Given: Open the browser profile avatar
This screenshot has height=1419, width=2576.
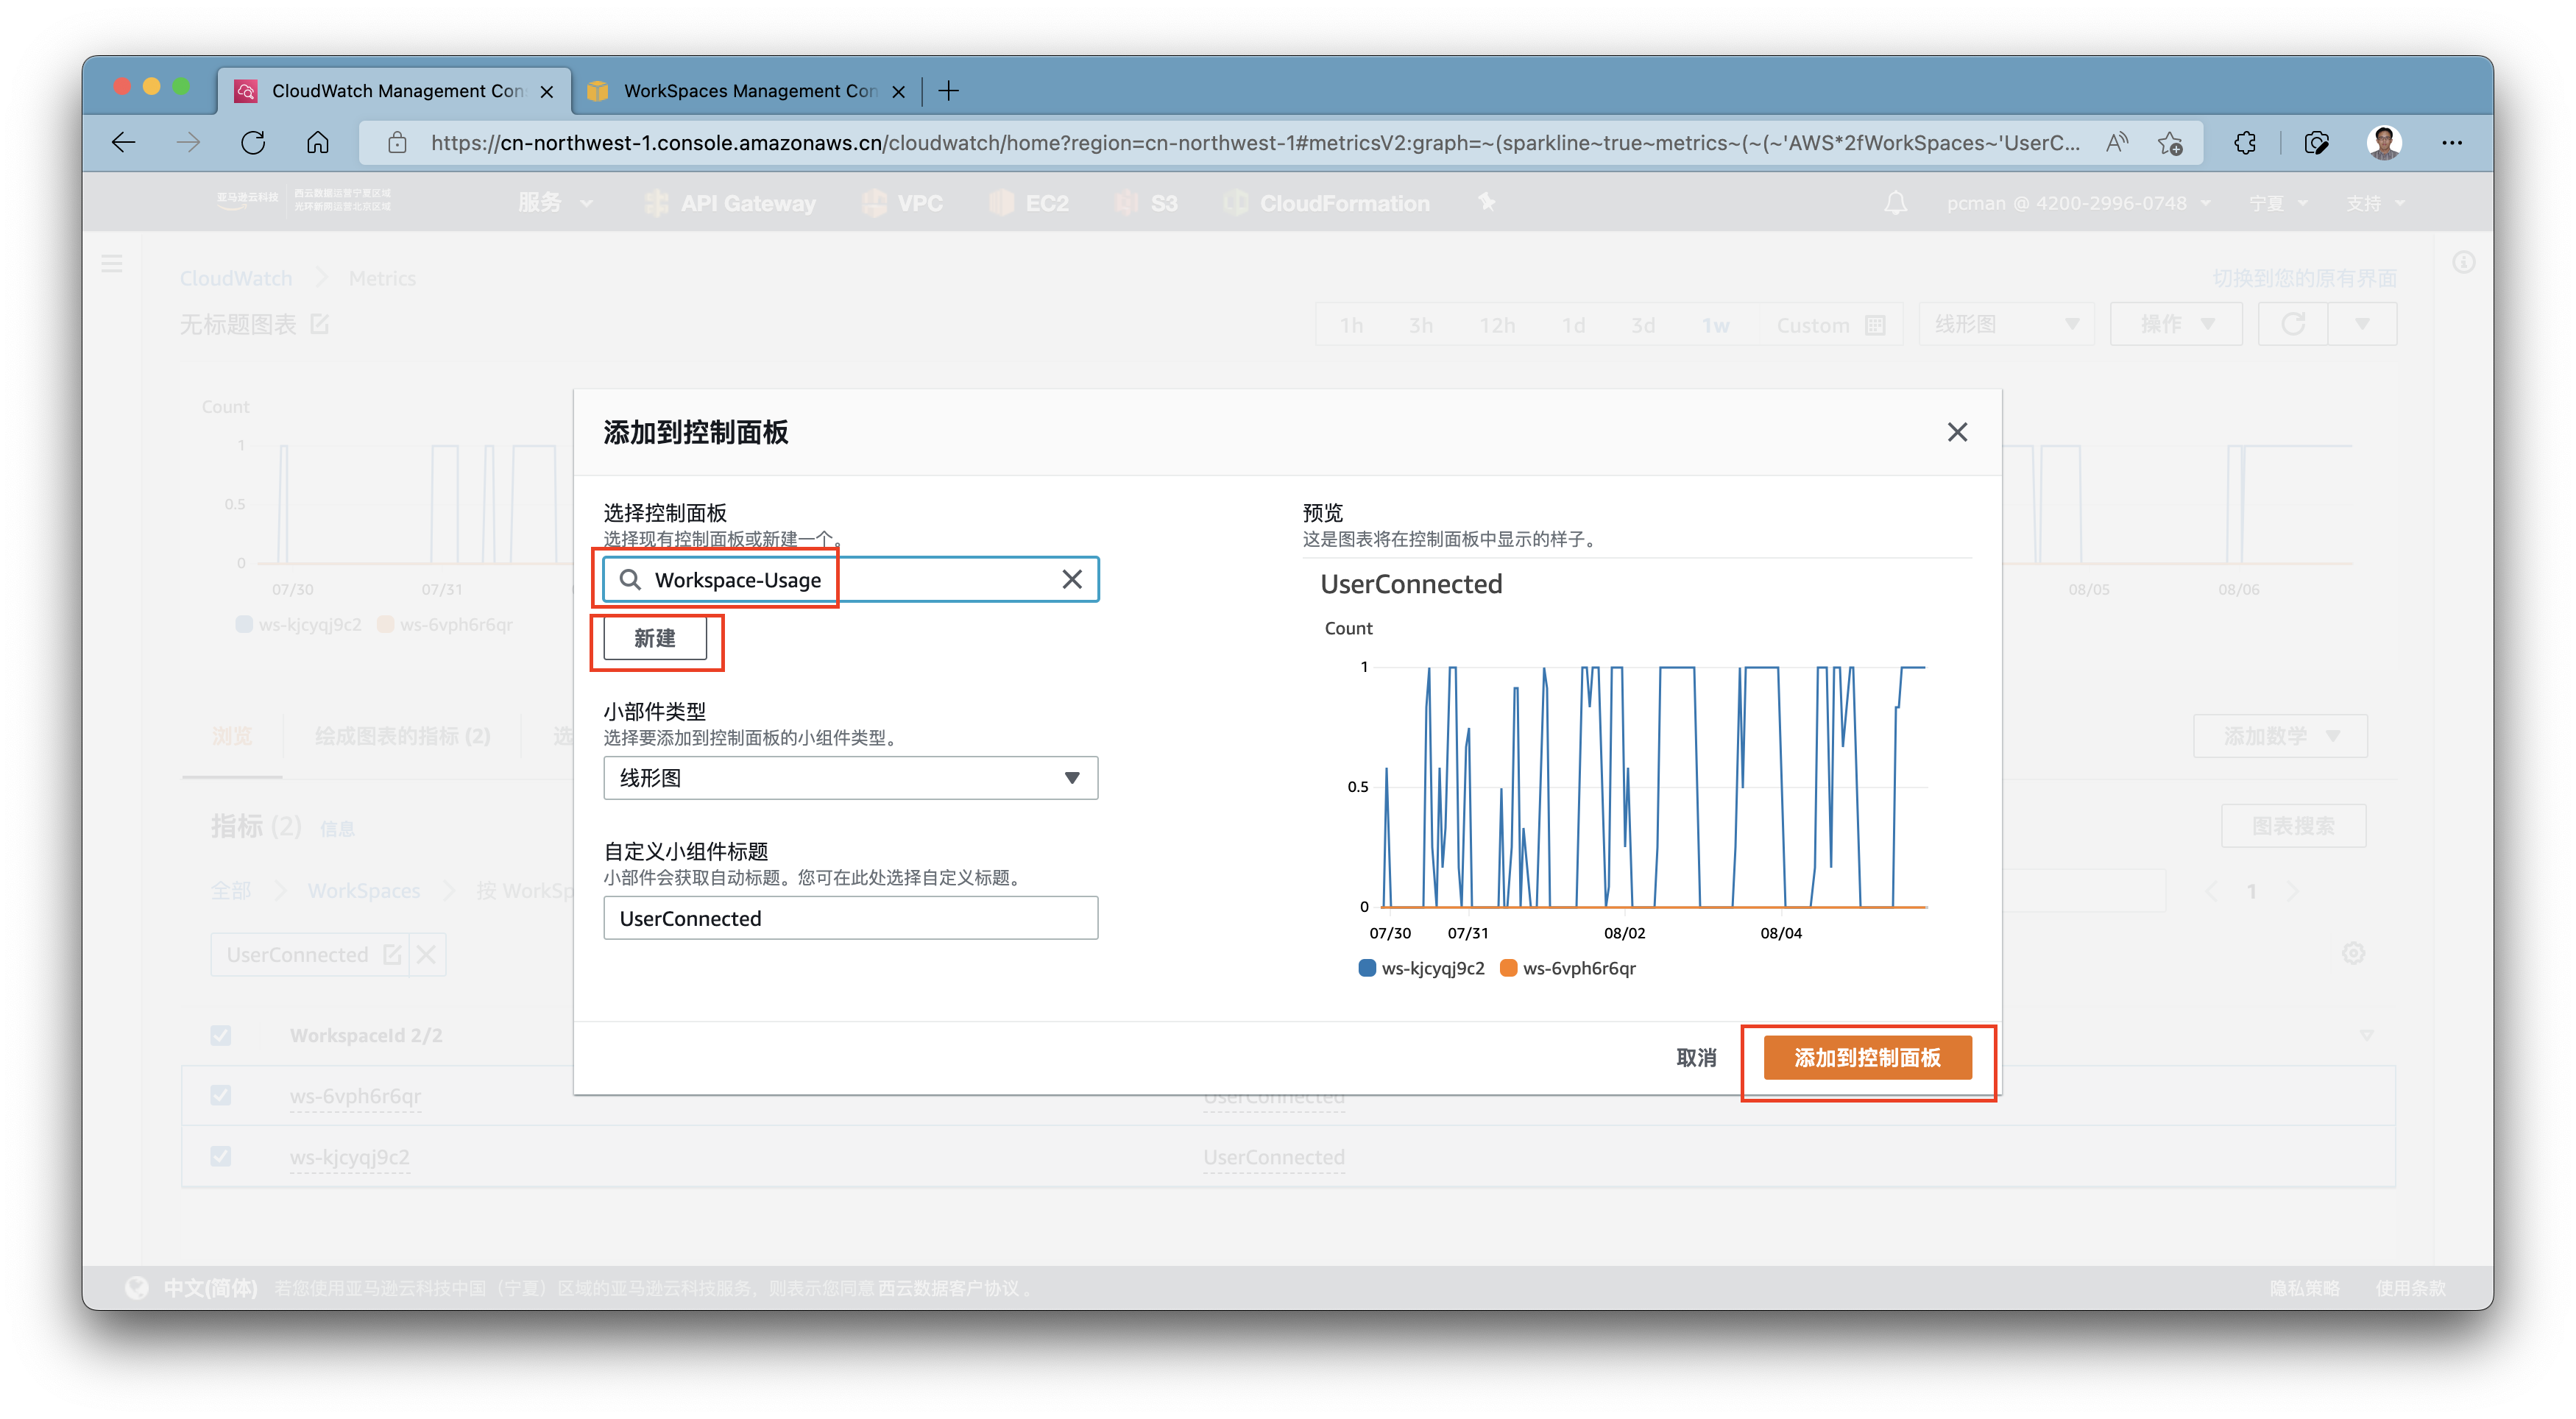Looking at the screenshot, I should (x=2384, y=143).
